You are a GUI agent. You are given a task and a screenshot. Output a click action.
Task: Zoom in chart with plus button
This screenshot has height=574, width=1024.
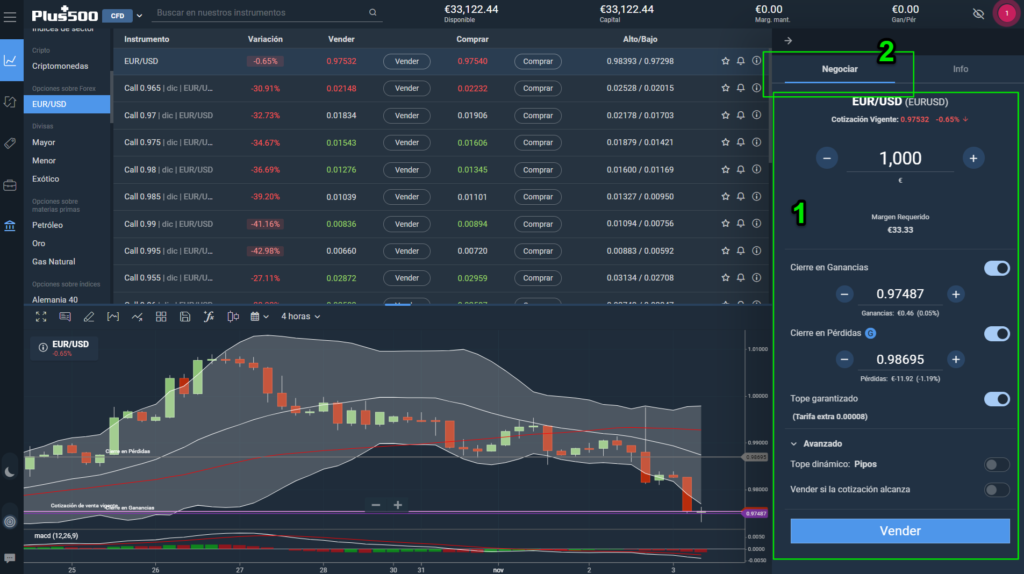397,505
